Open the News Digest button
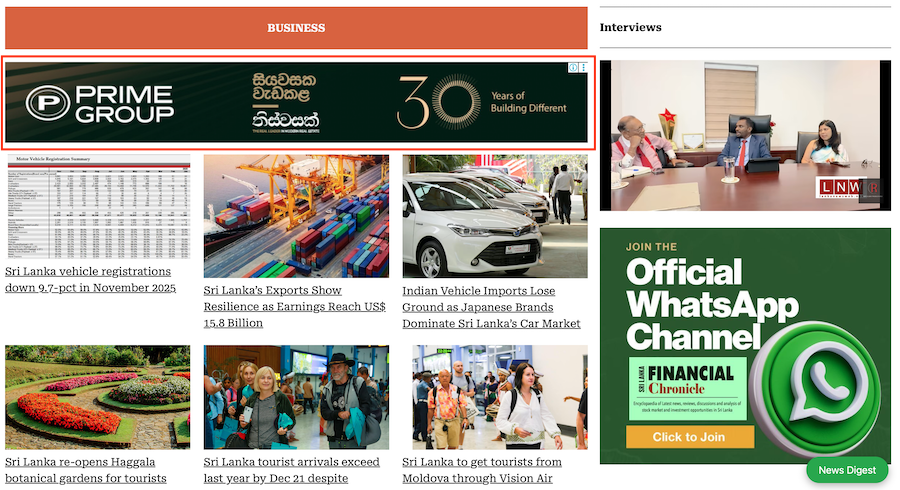Viewport: 900px width, 490px height. click(846, 470)
